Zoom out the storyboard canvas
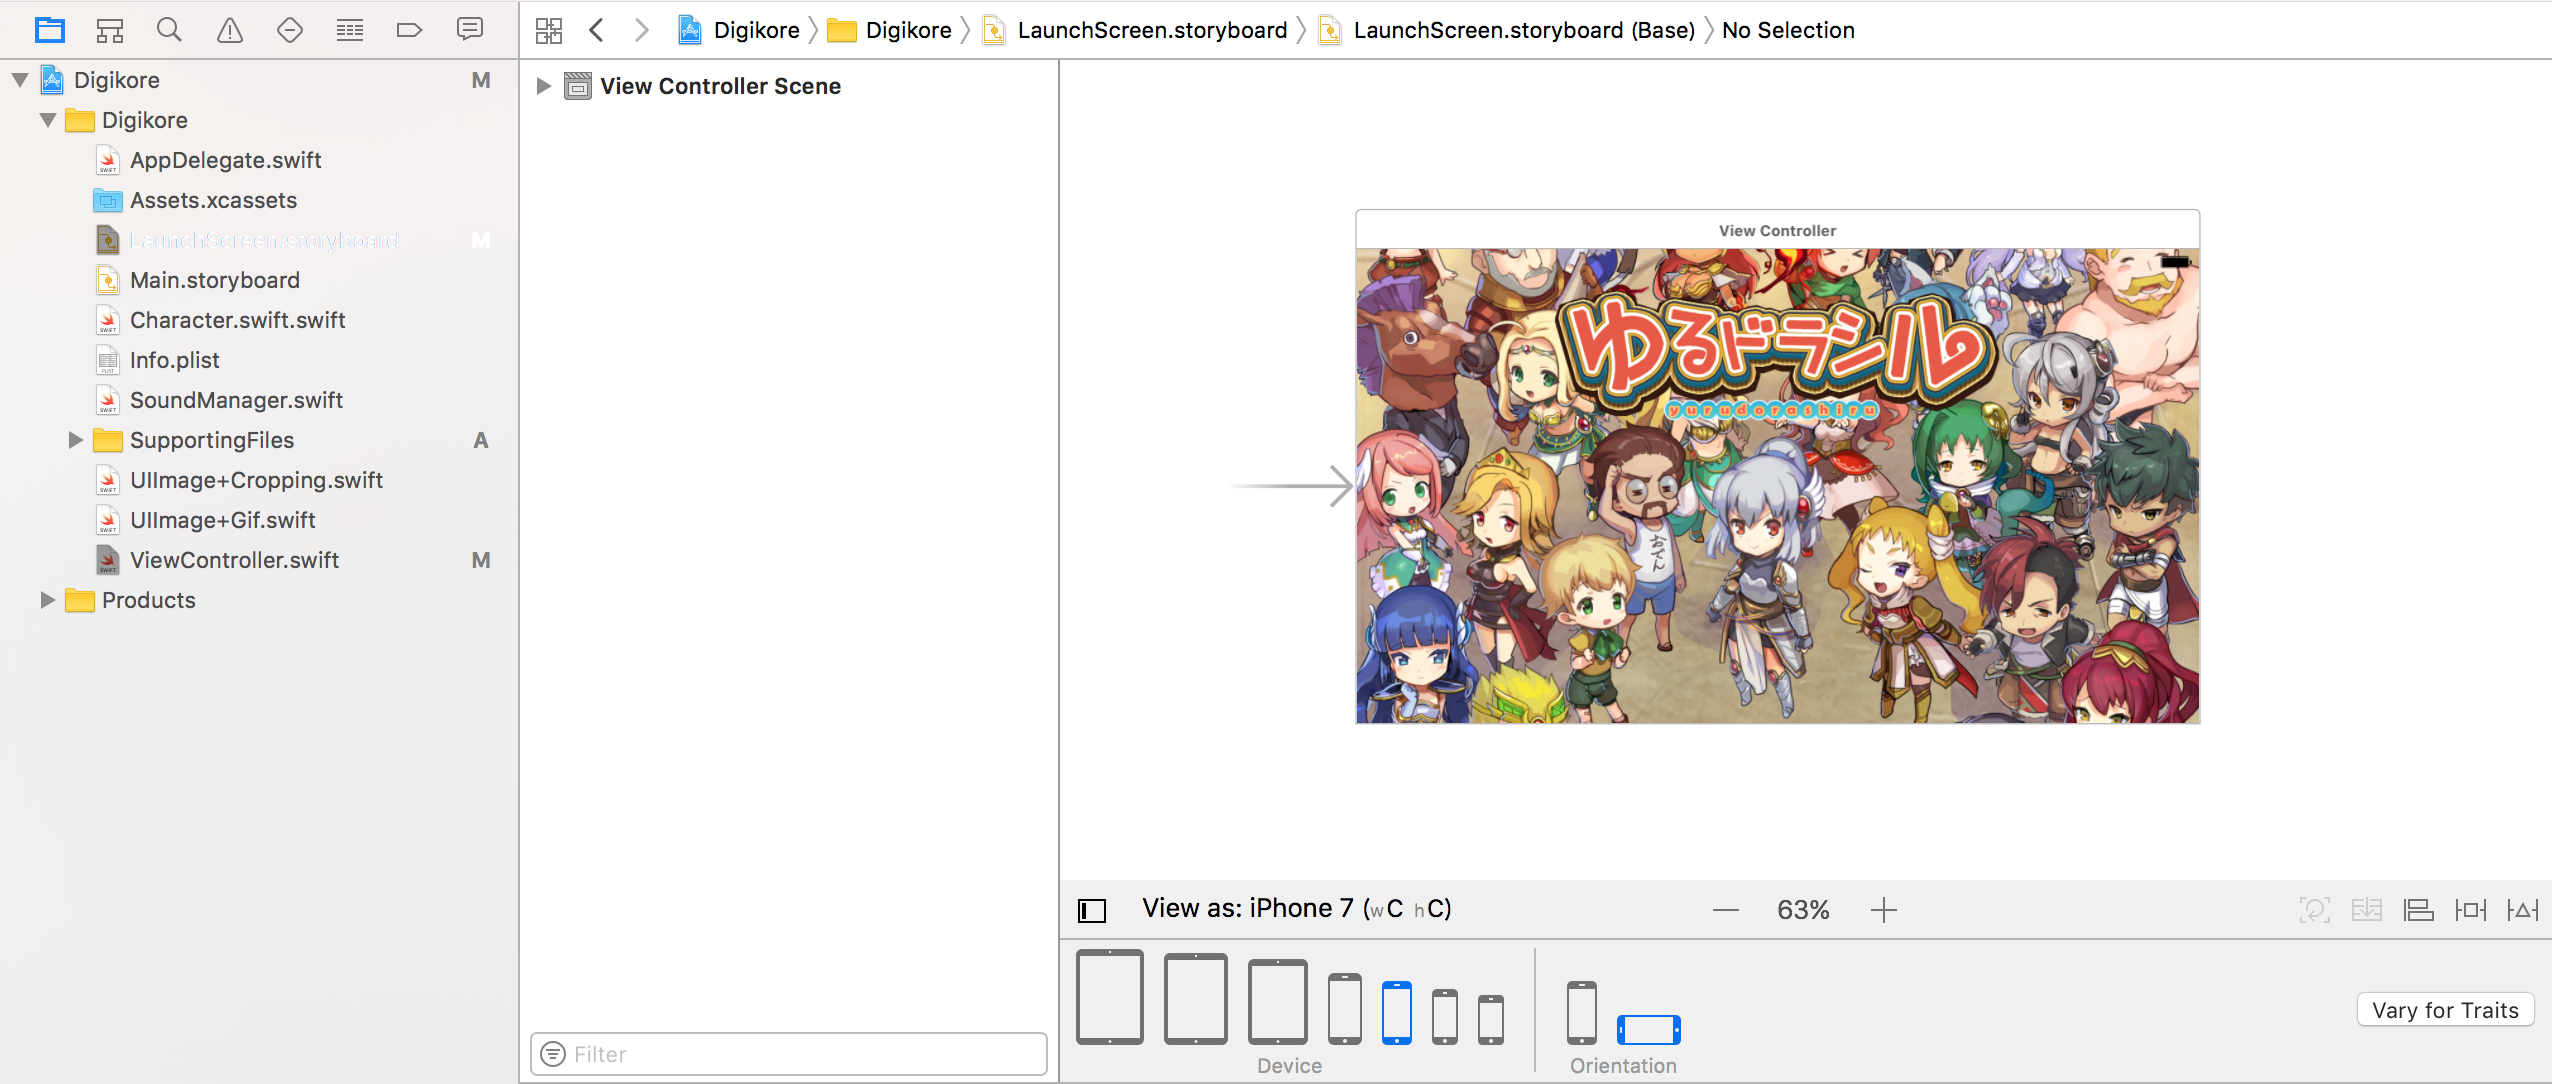Viewport: 2552px width, 1084px height. coord(1726,910)
